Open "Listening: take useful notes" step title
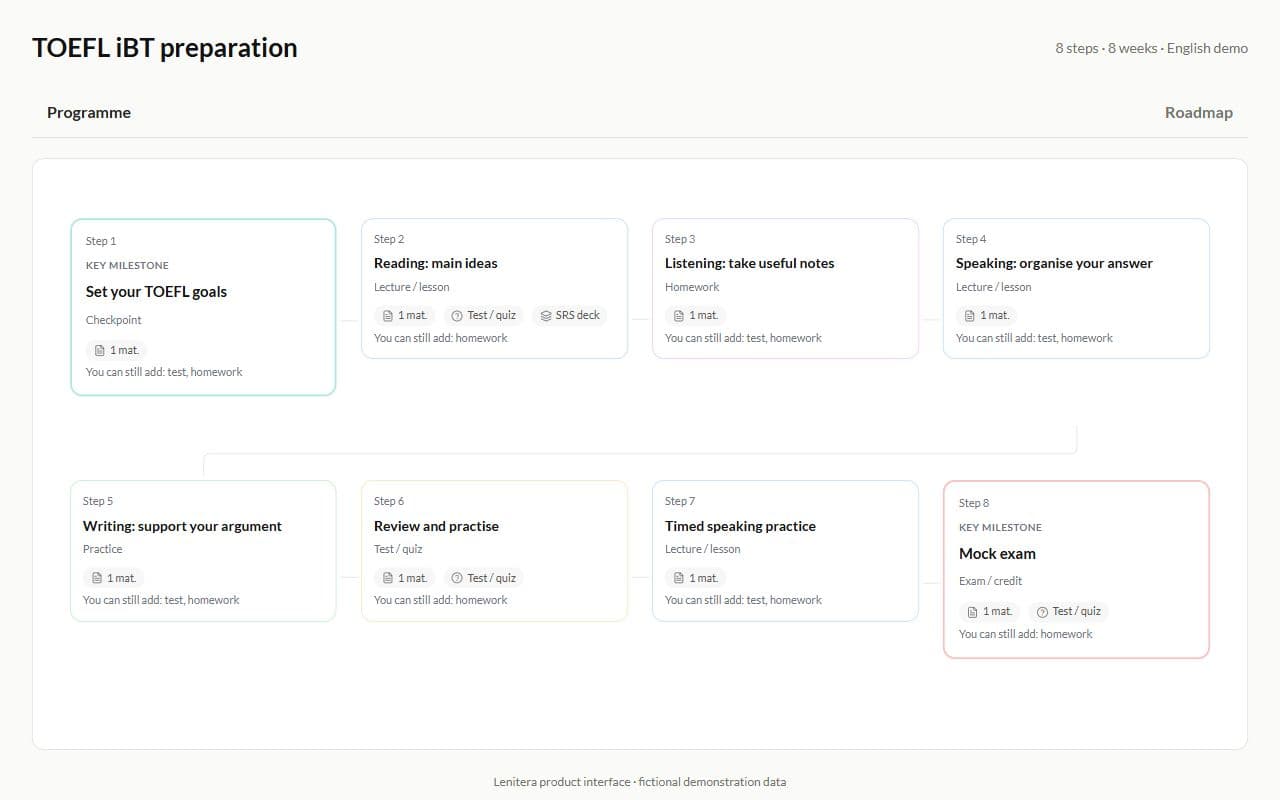The image size is (1280, 800). pyautogui.click(x=749, y=263)
